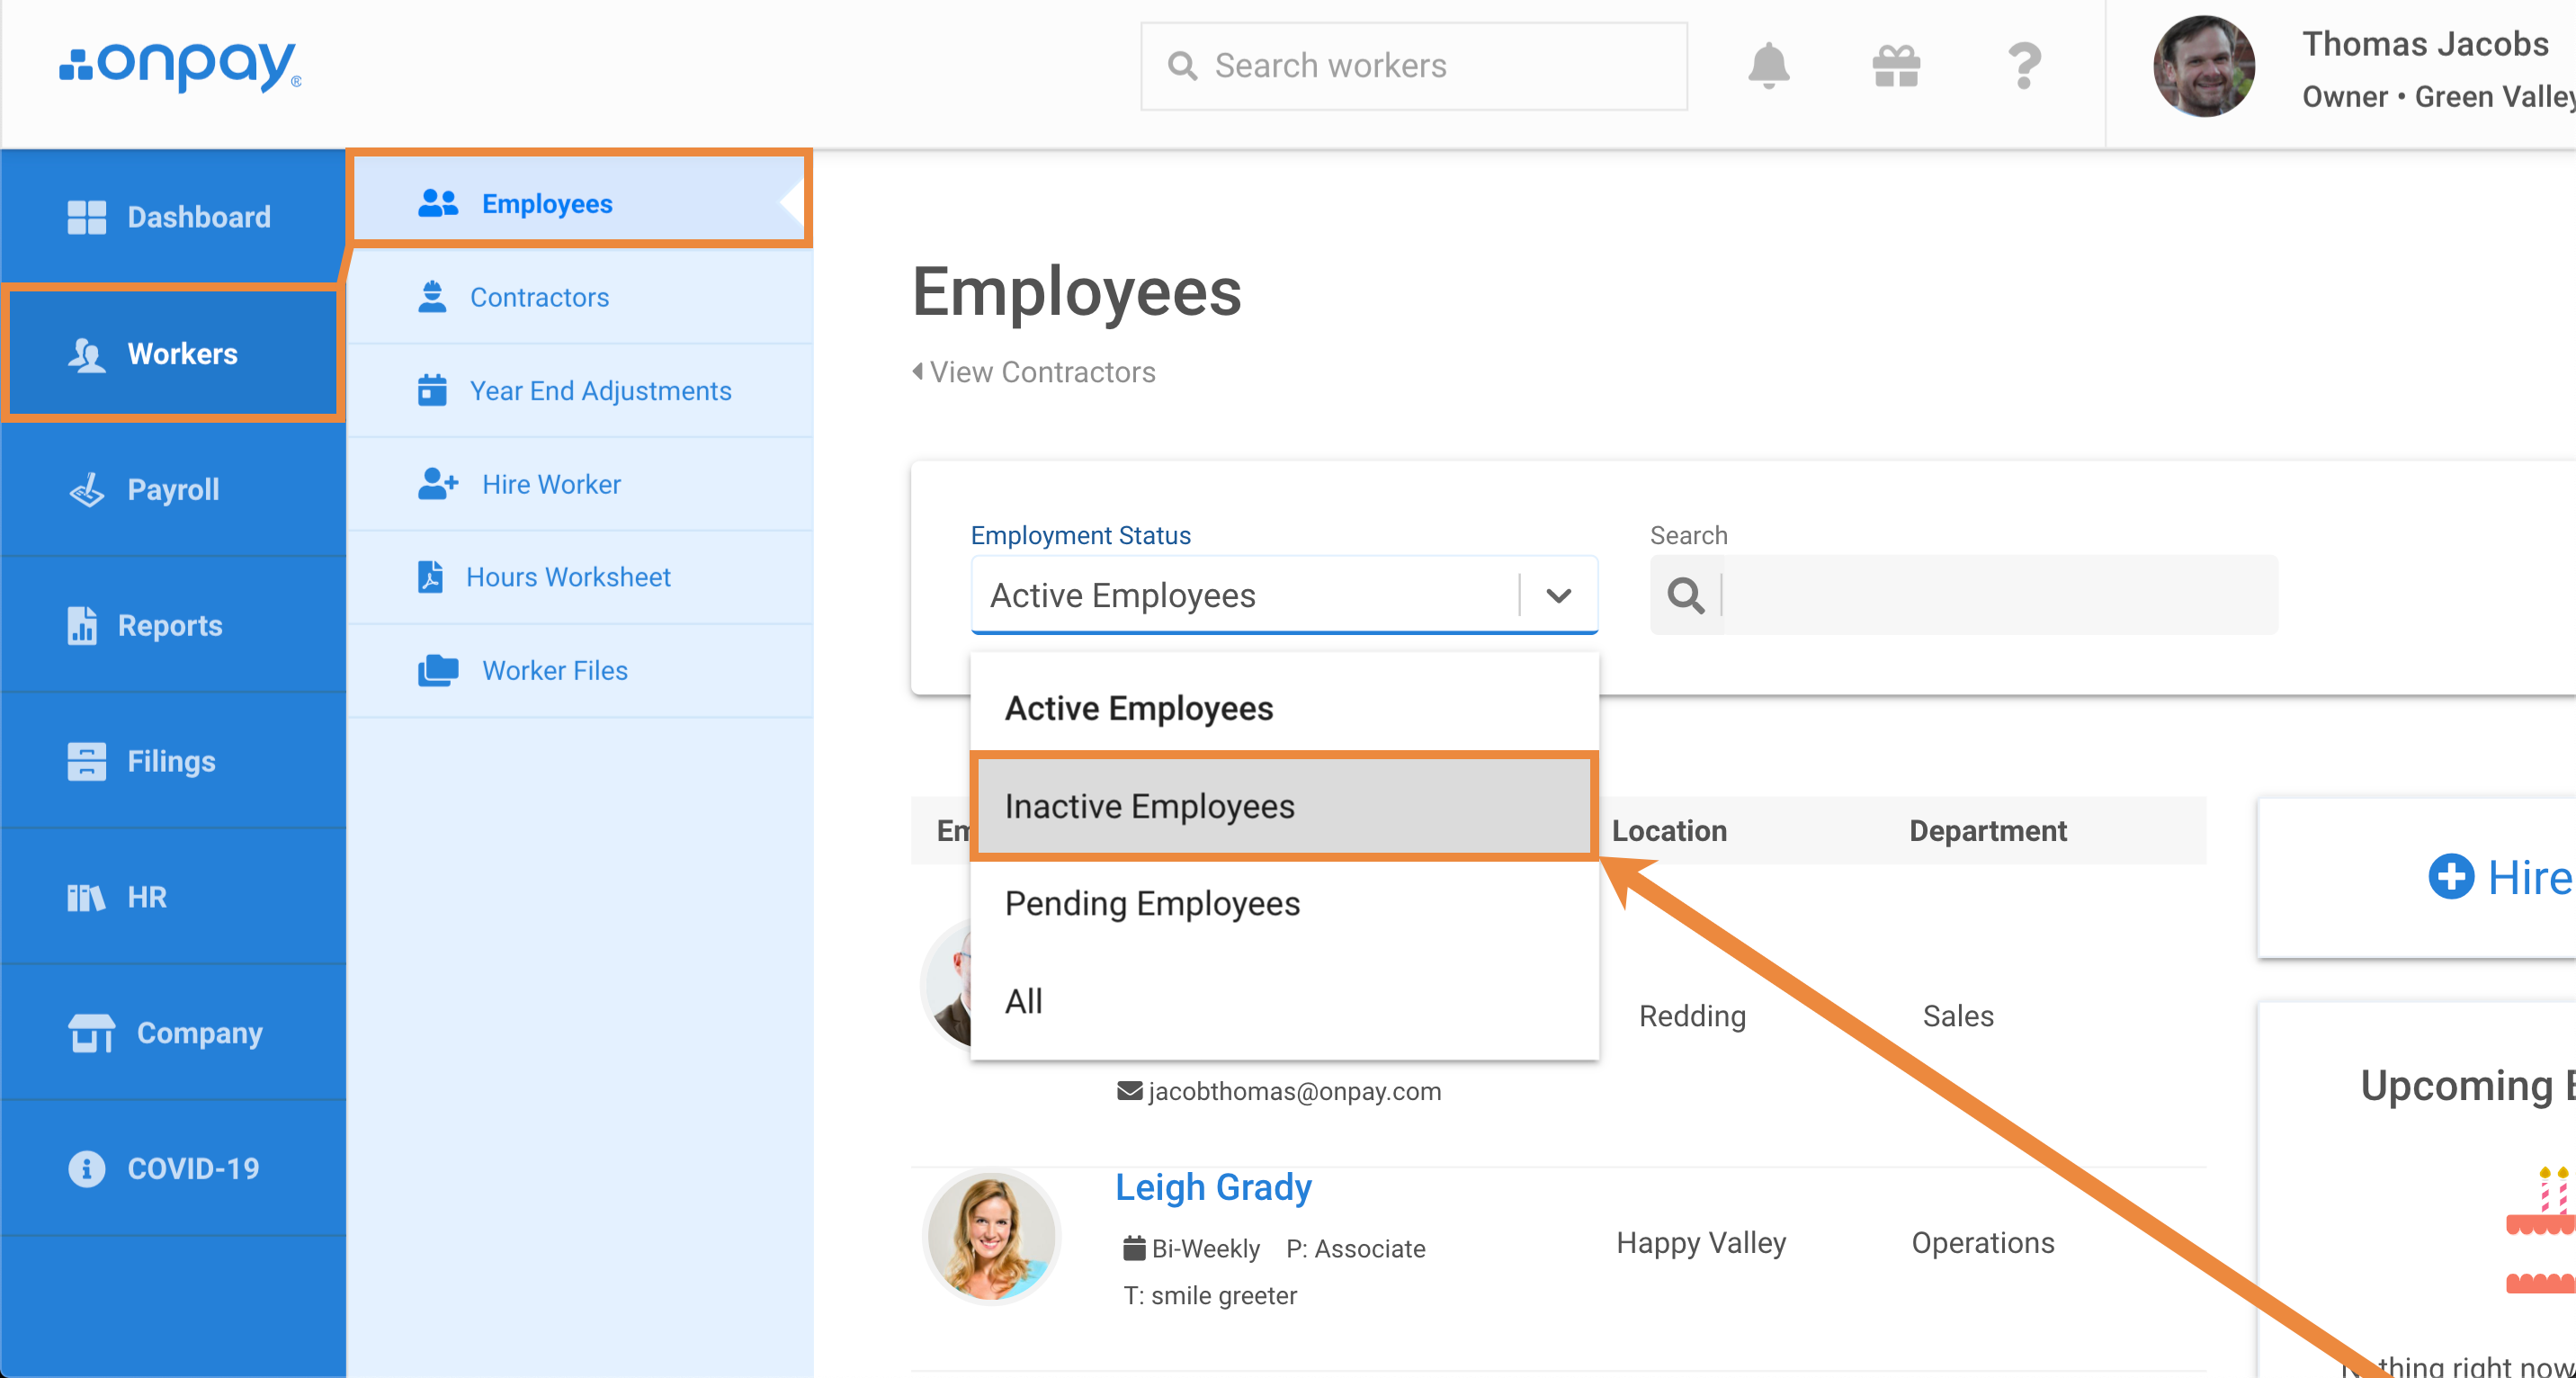Image resolution: width=2576 pixels, height=1378 pixels.
Task: Click the Company storefront icon
Action: [91, 1033]
